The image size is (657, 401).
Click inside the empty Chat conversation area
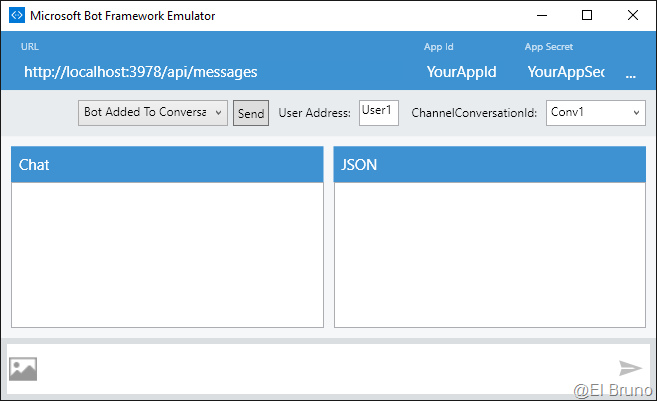point(167,254)
